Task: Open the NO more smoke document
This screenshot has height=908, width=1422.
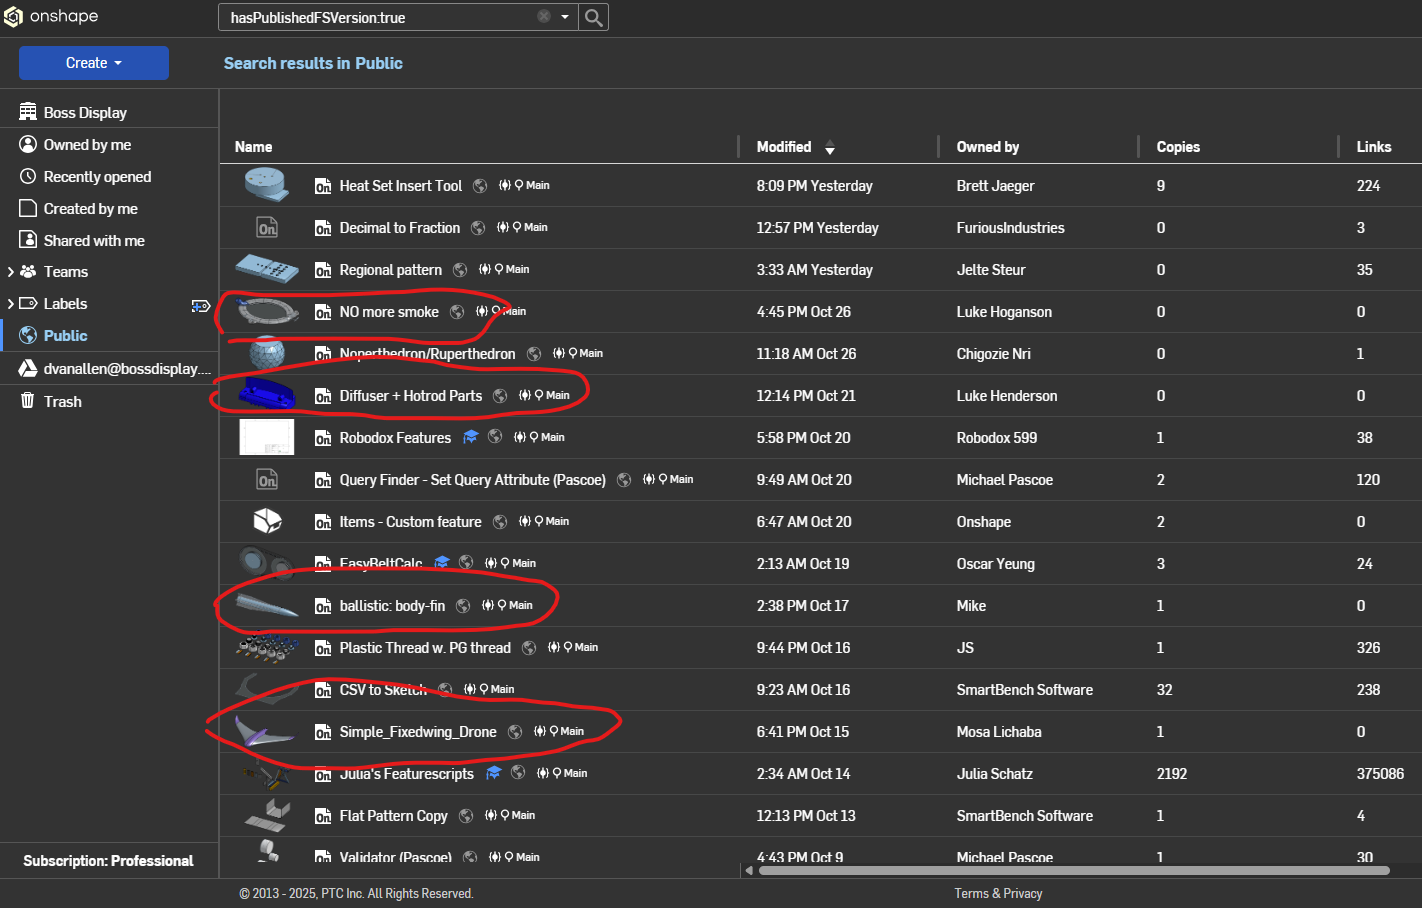Action: (x=389, y=312)
